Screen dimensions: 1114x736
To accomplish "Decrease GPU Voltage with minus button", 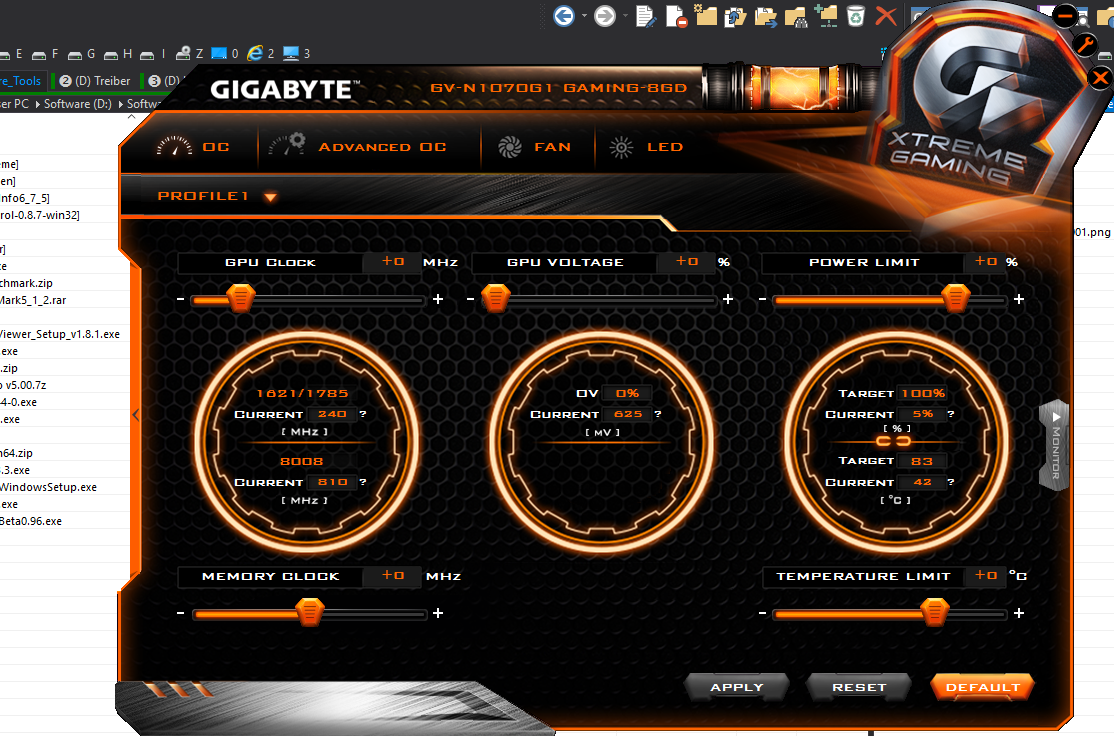I will 470,299.
